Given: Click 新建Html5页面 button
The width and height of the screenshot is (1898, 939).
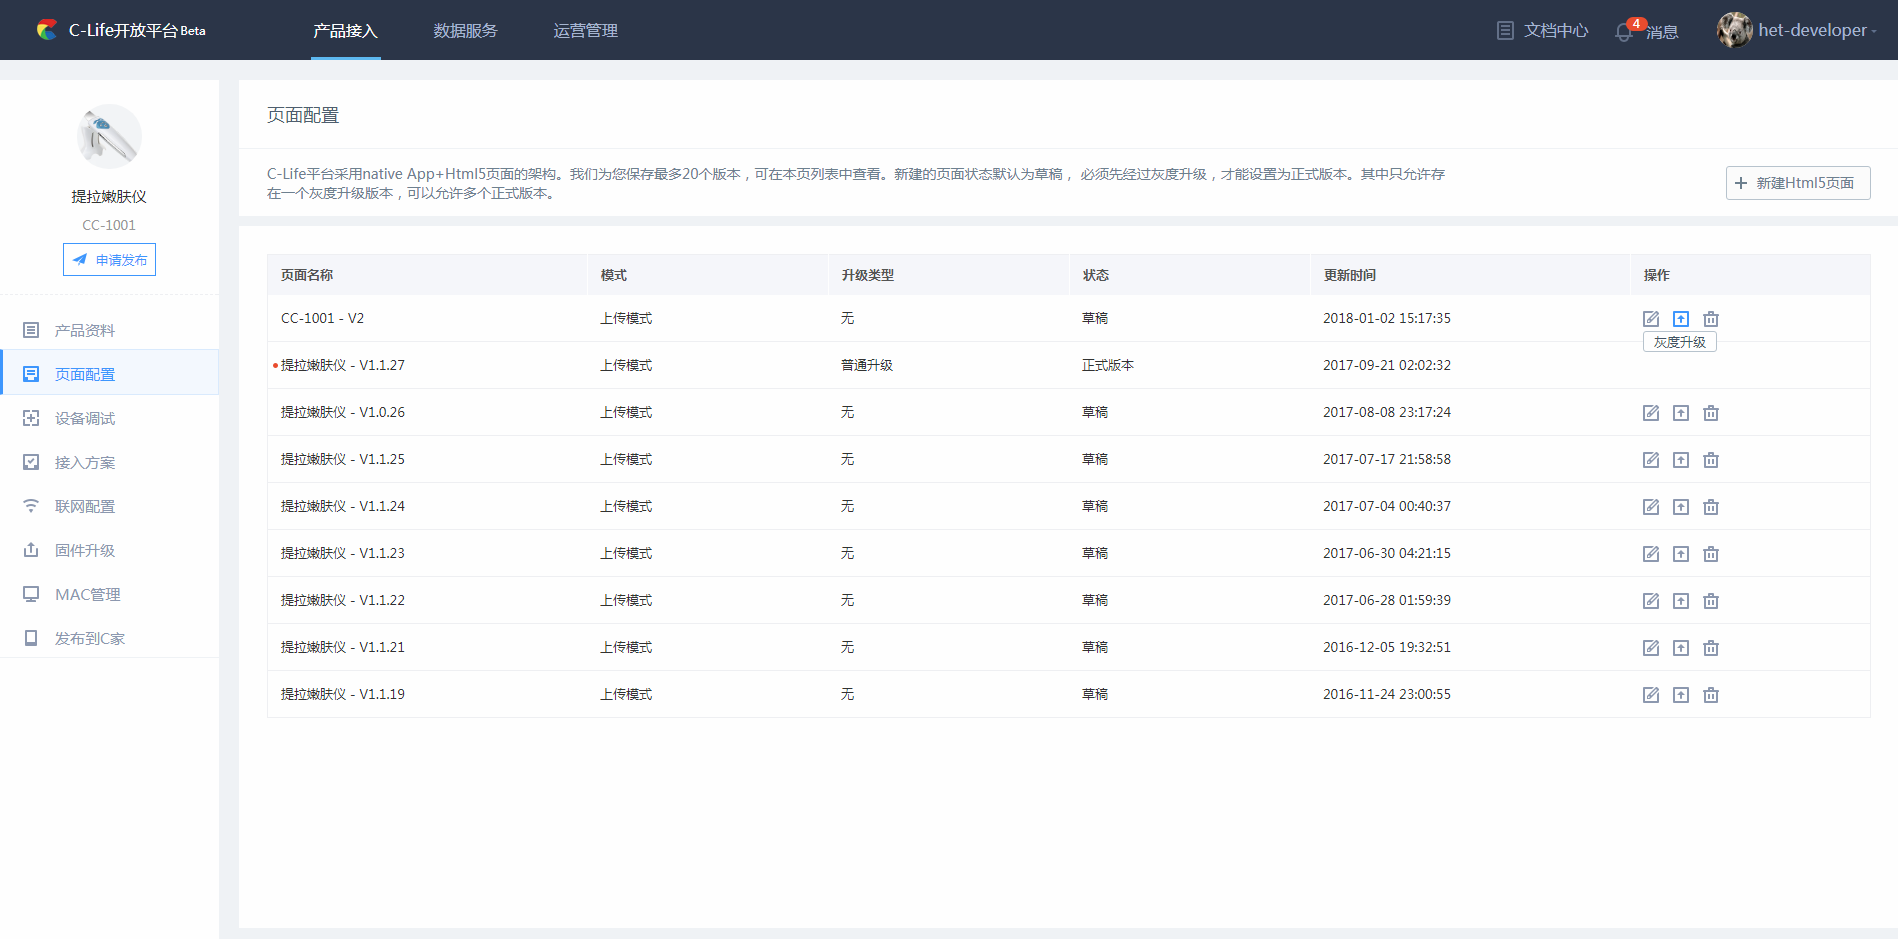Looking at the screenshot, I should point(1798,183).
